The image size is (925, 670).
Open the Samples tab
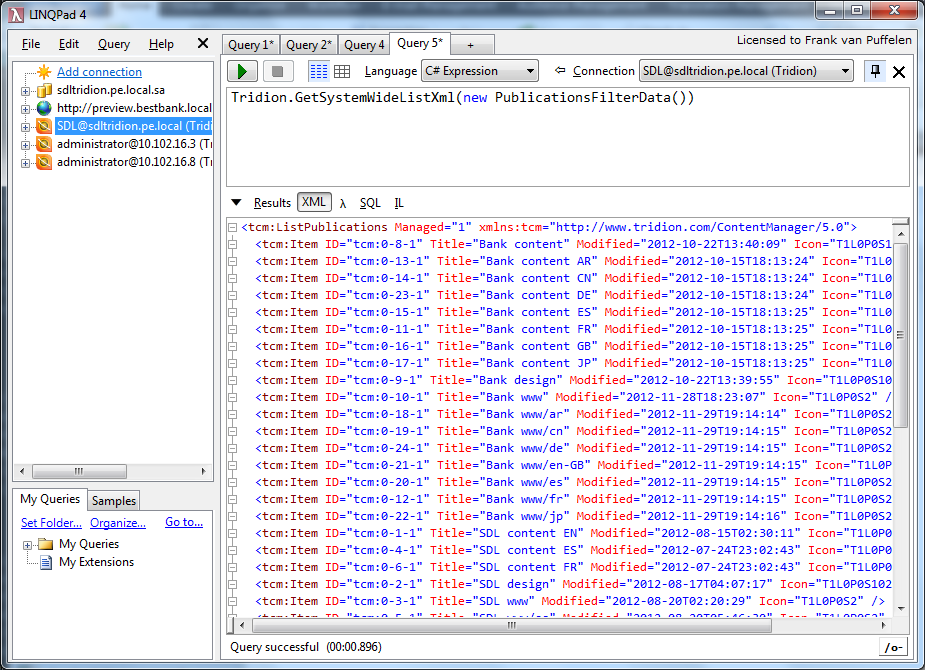click(114, 501)
